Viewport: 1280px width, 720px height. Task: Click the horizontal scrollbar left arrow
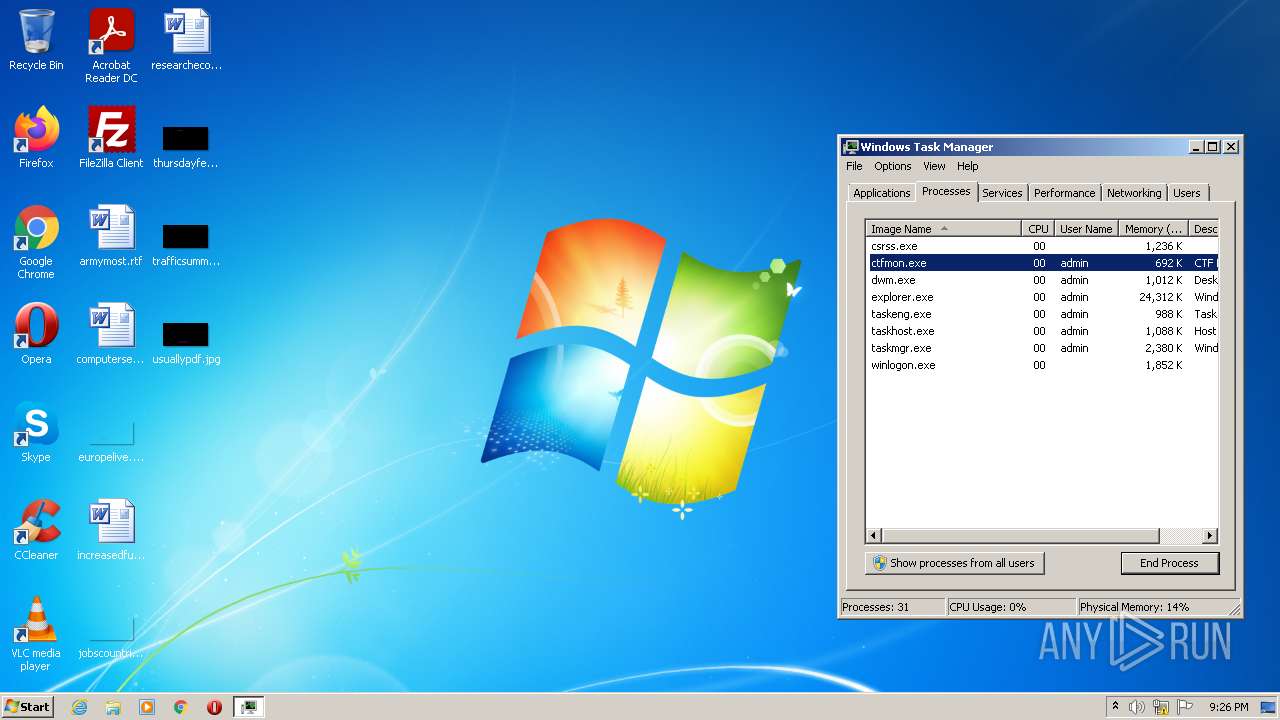(874, 536)
